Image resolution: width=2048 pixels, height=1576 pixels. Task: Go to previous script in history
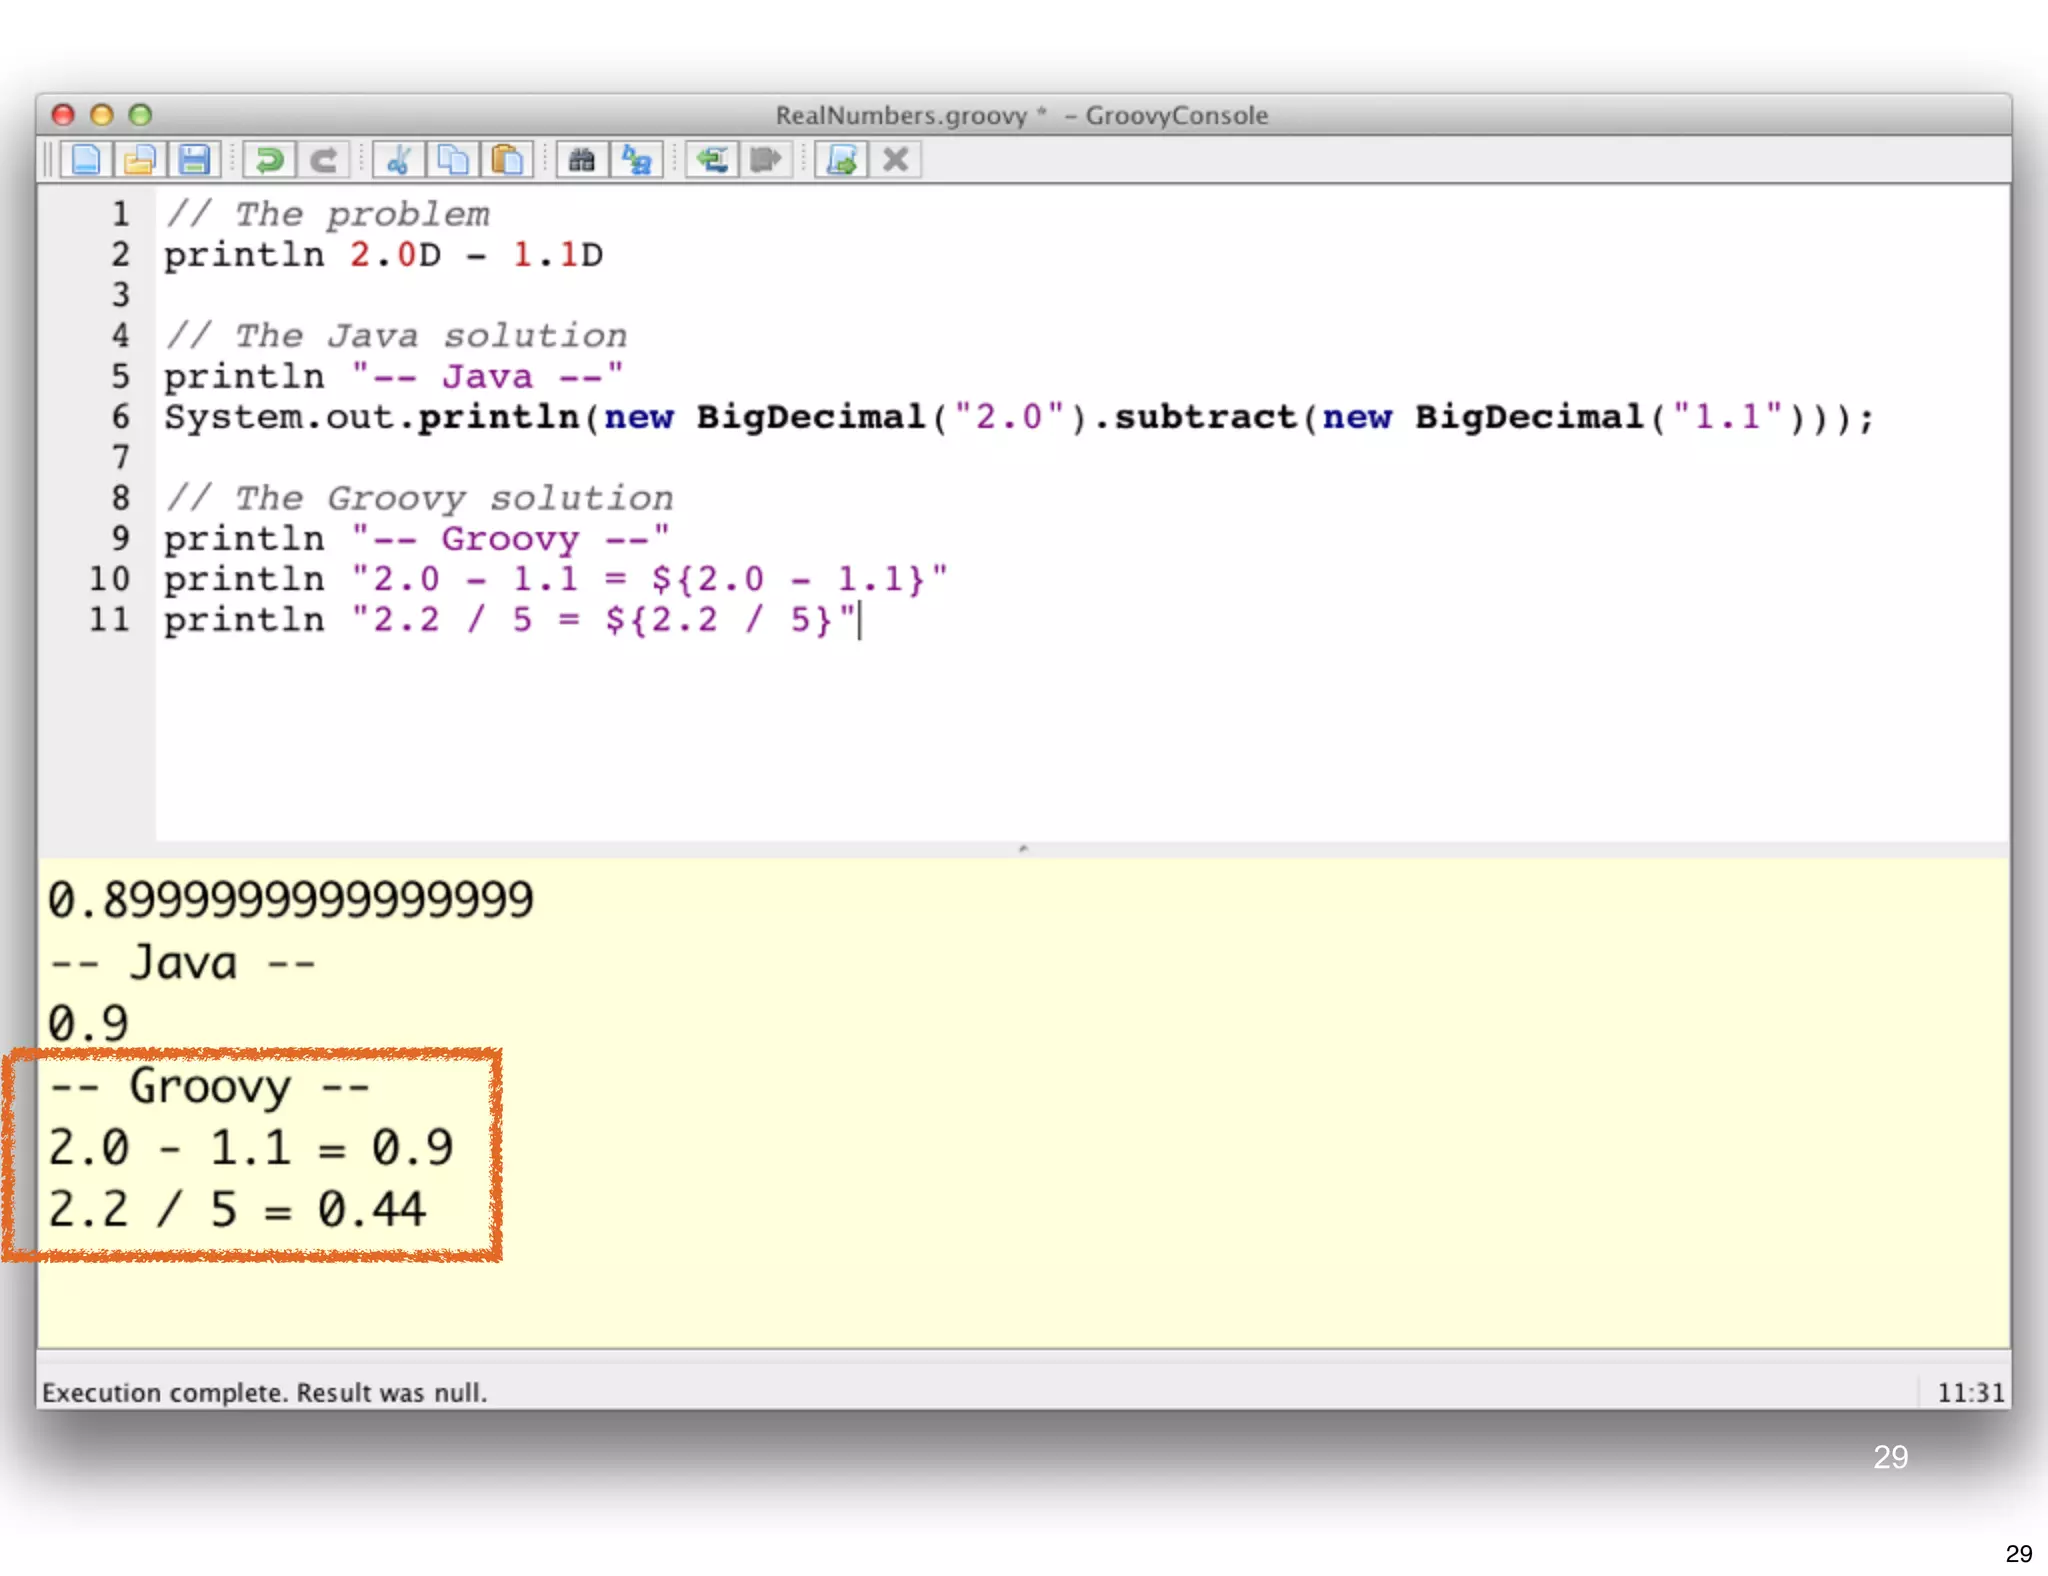pos(712,160)
